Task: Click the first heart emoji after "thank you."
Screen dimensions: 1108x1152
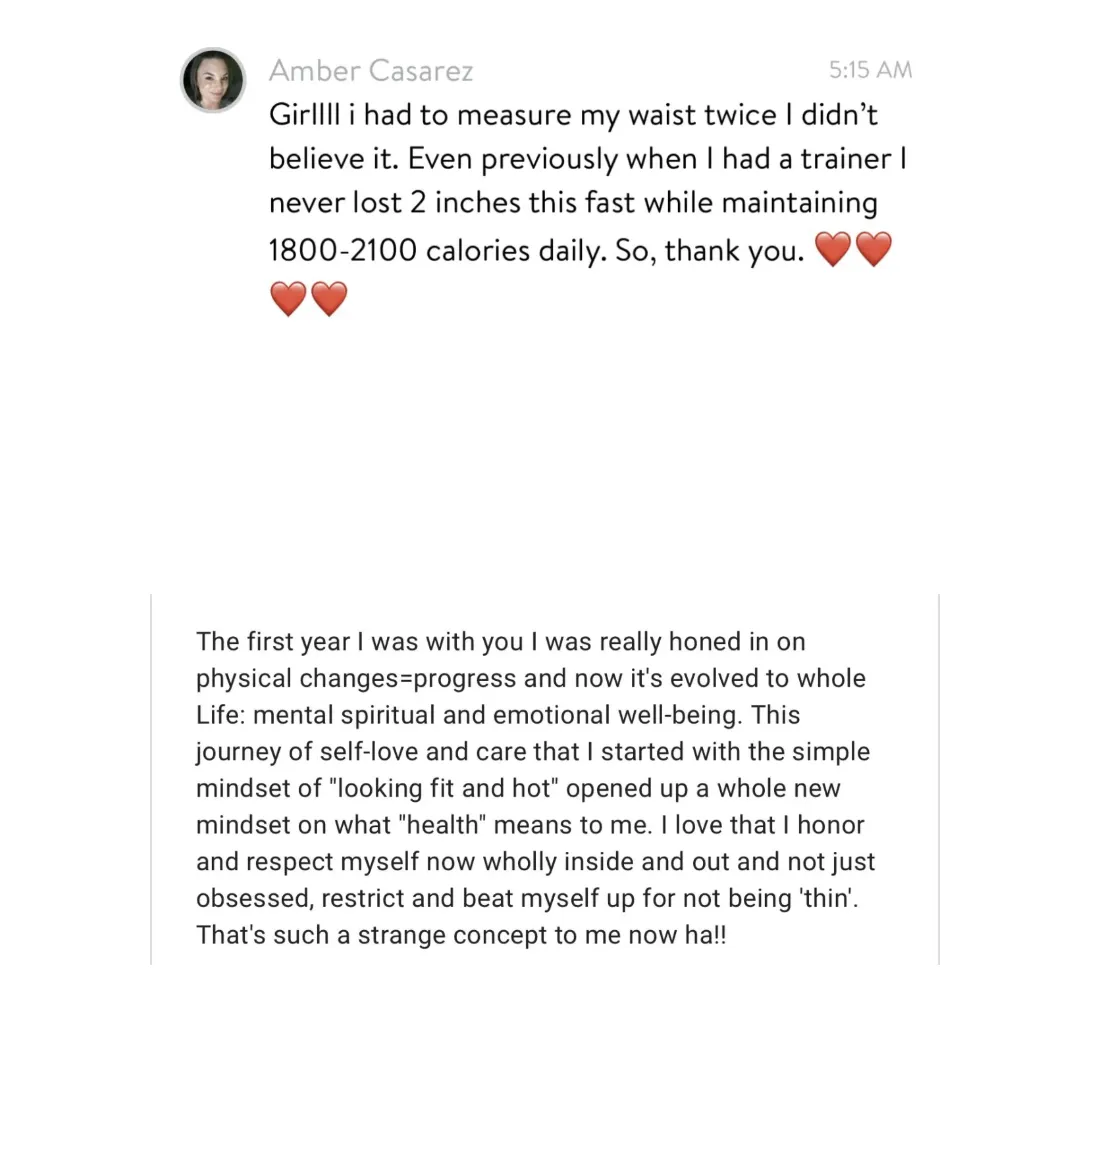Action: [x=833, y=249]
